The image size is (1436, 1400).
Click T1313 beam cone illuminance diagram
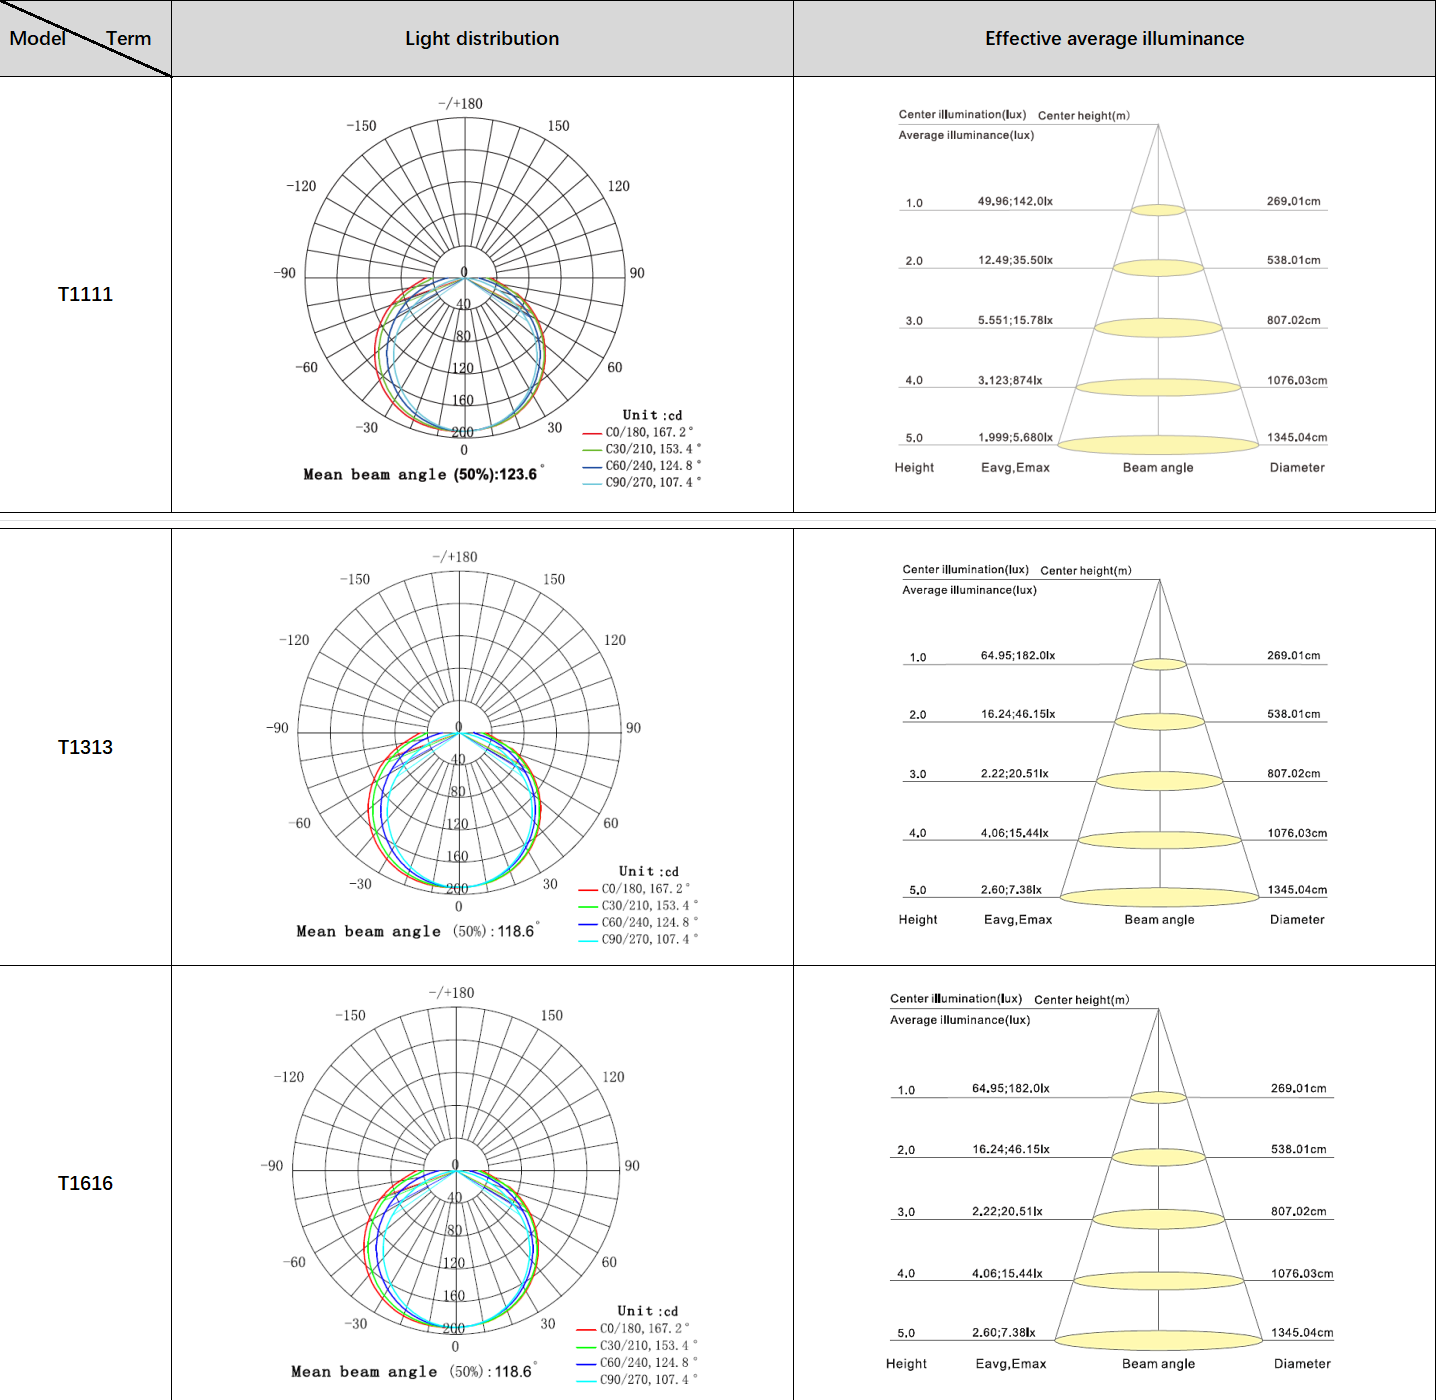click(x=1160, y=743)
